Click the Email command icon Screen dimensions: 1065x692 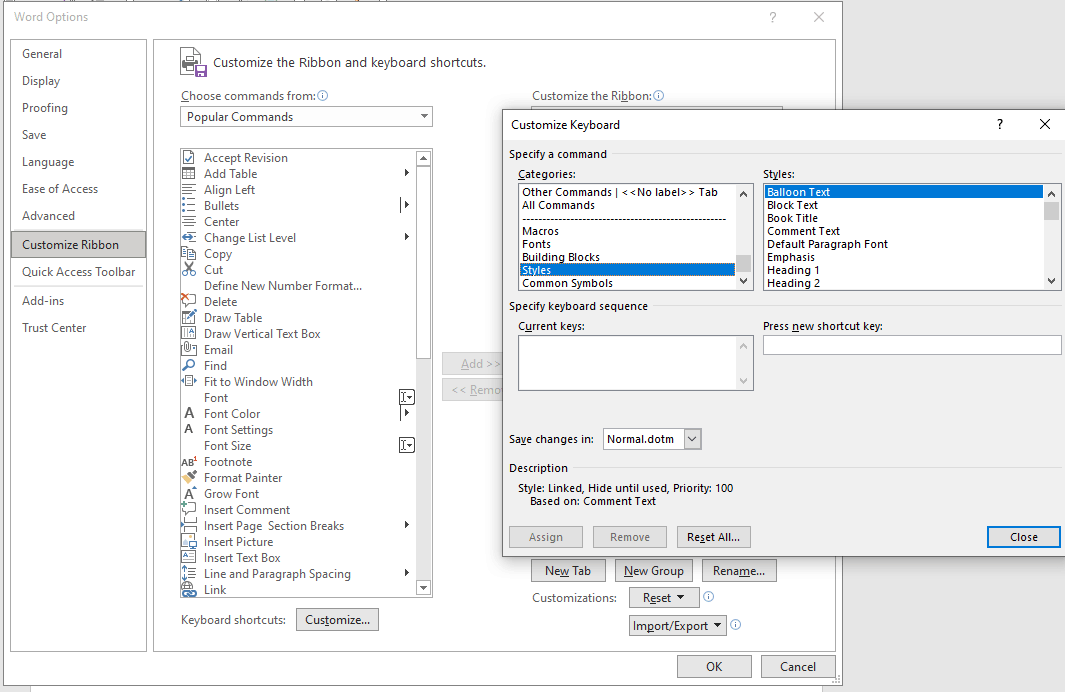[x=189, y=349]
